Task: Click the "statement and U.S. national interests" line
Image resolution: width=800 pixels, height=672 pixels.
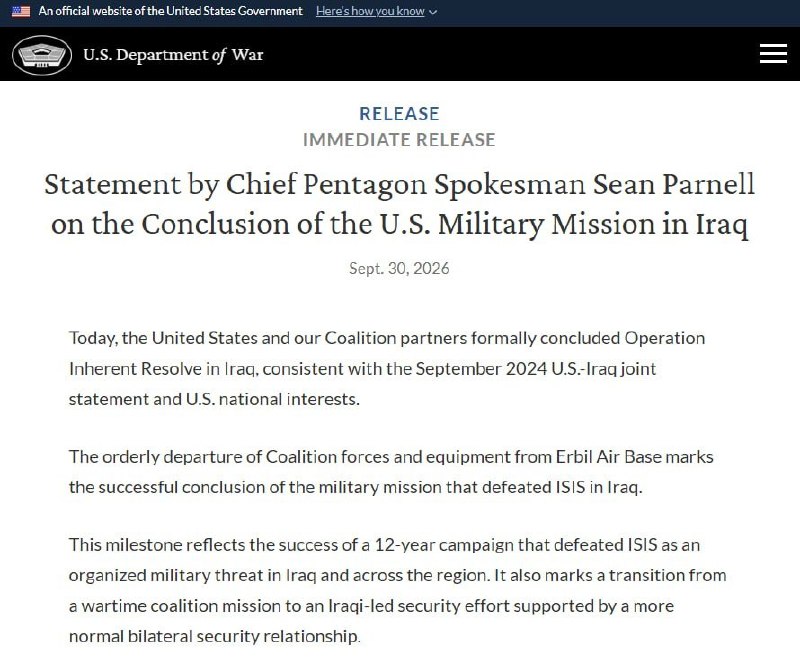Action: point(214,399)
